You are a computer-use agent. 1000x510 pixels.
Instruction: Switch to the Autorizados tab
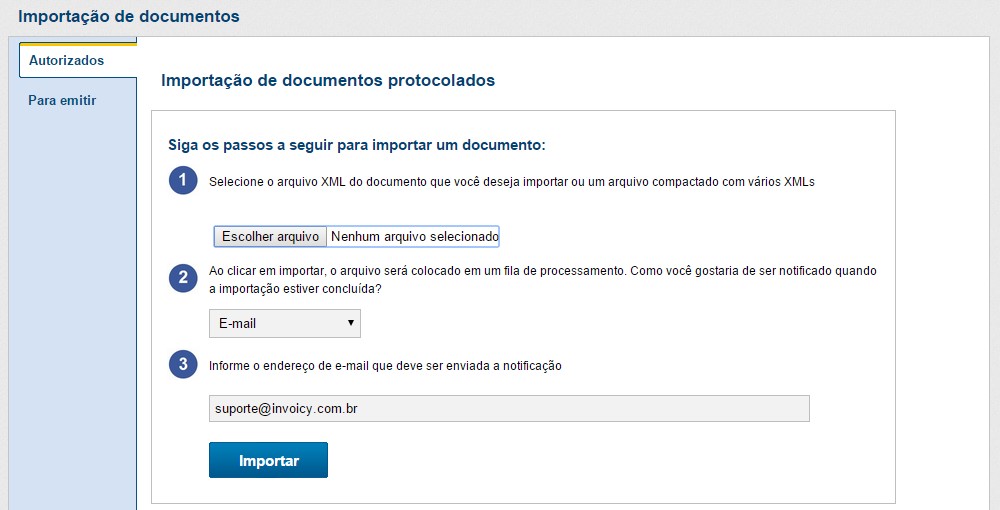pyautogui.click(x=67, y=61)
